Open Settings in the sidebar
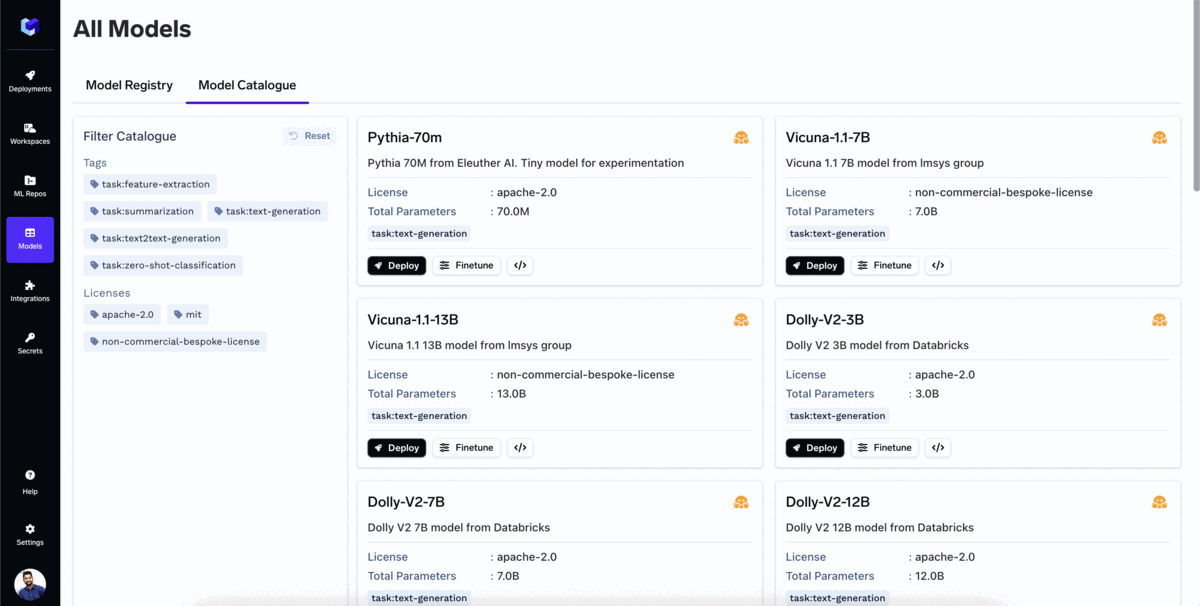Viewport: 1200px width, 606px height. tap(30, 535)
